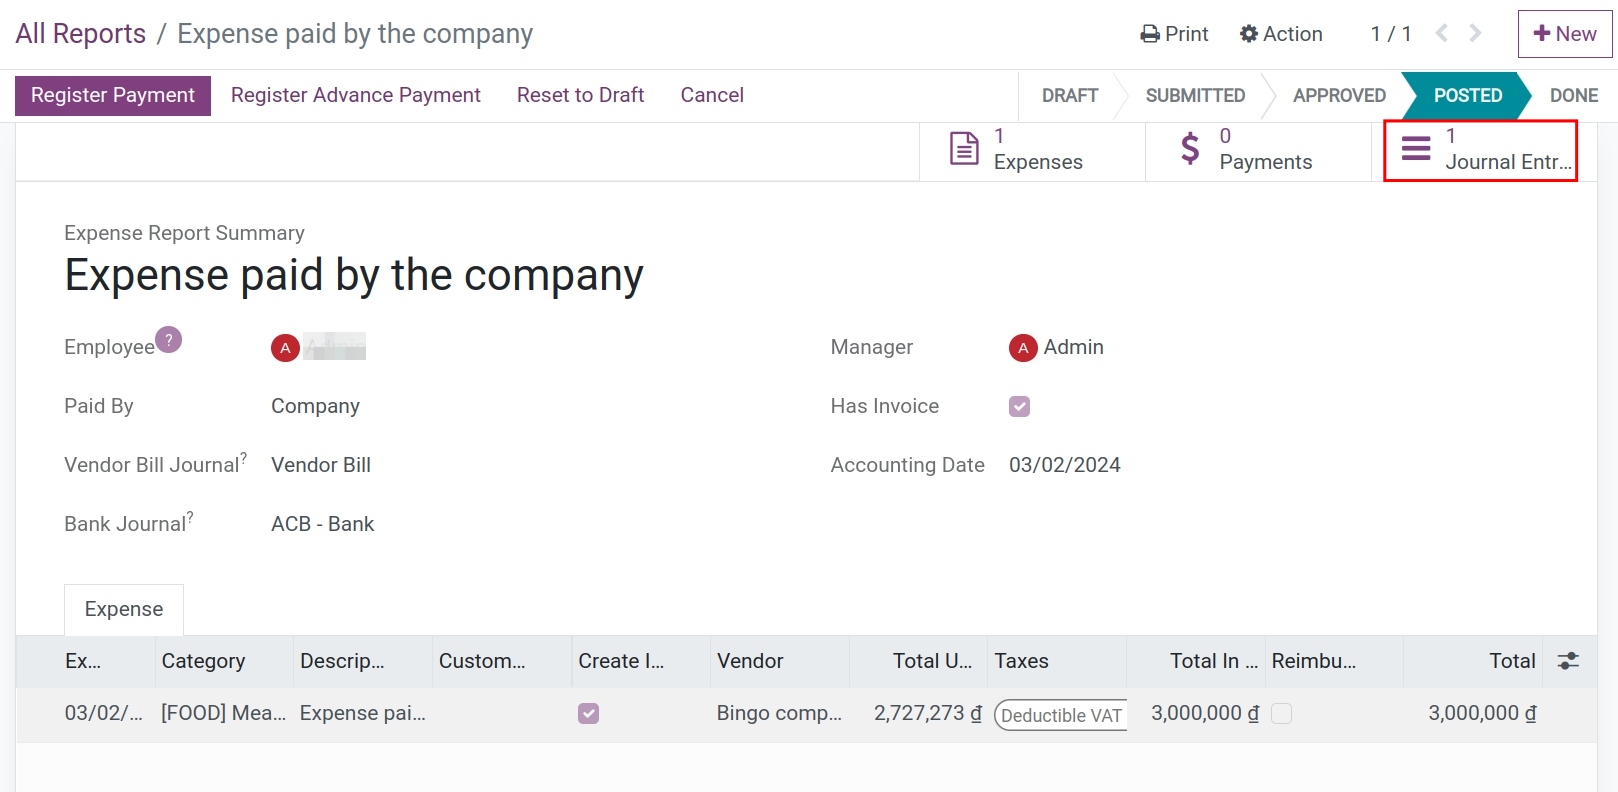Select DONE status stage

pyautogui.click(x=1573, y=95)
